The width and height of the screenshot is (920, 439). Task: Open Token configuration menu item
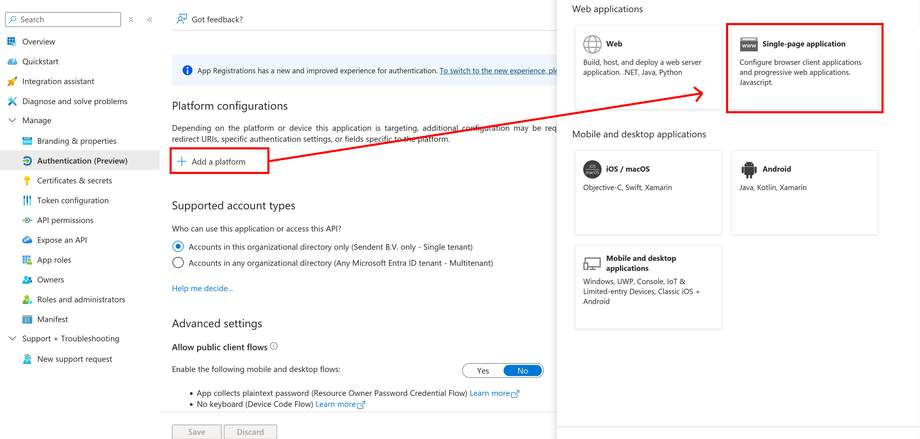(x=73, y=201)
